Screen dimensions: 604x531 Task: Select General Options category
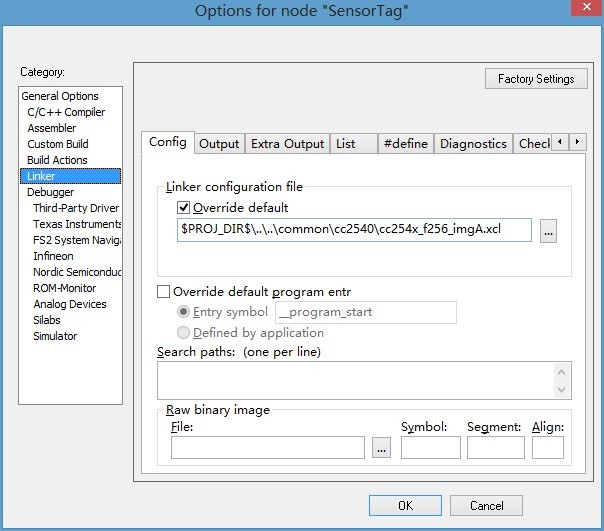point(60,96)
